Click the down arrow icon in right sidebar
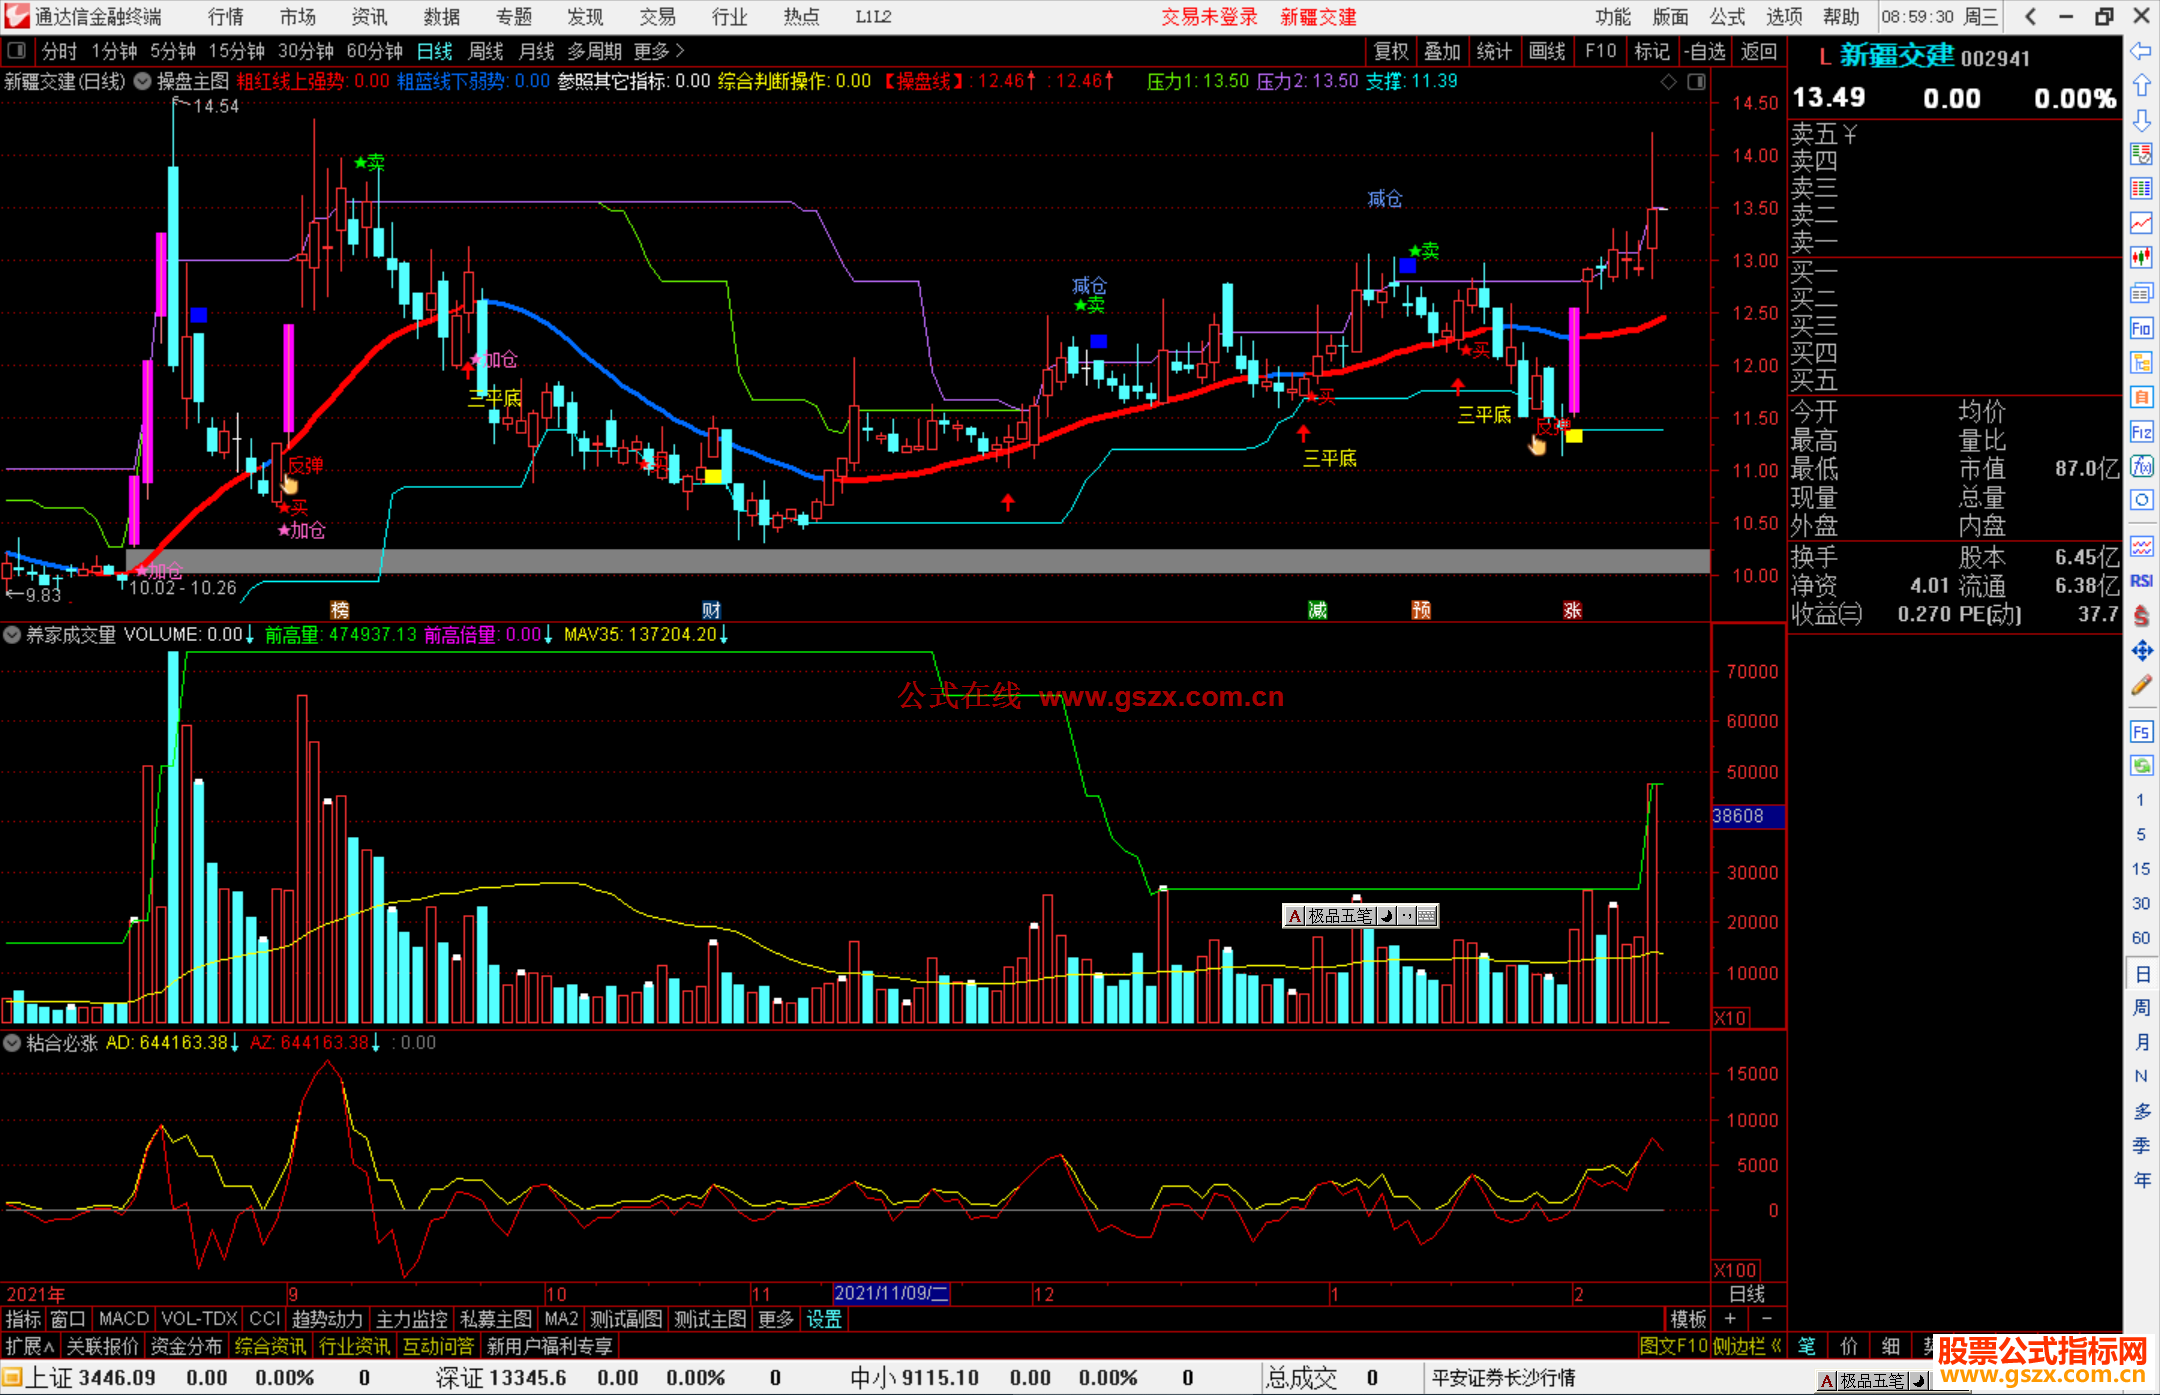Viewport: 2160px width, 1395px height. tap(2141, 120)
